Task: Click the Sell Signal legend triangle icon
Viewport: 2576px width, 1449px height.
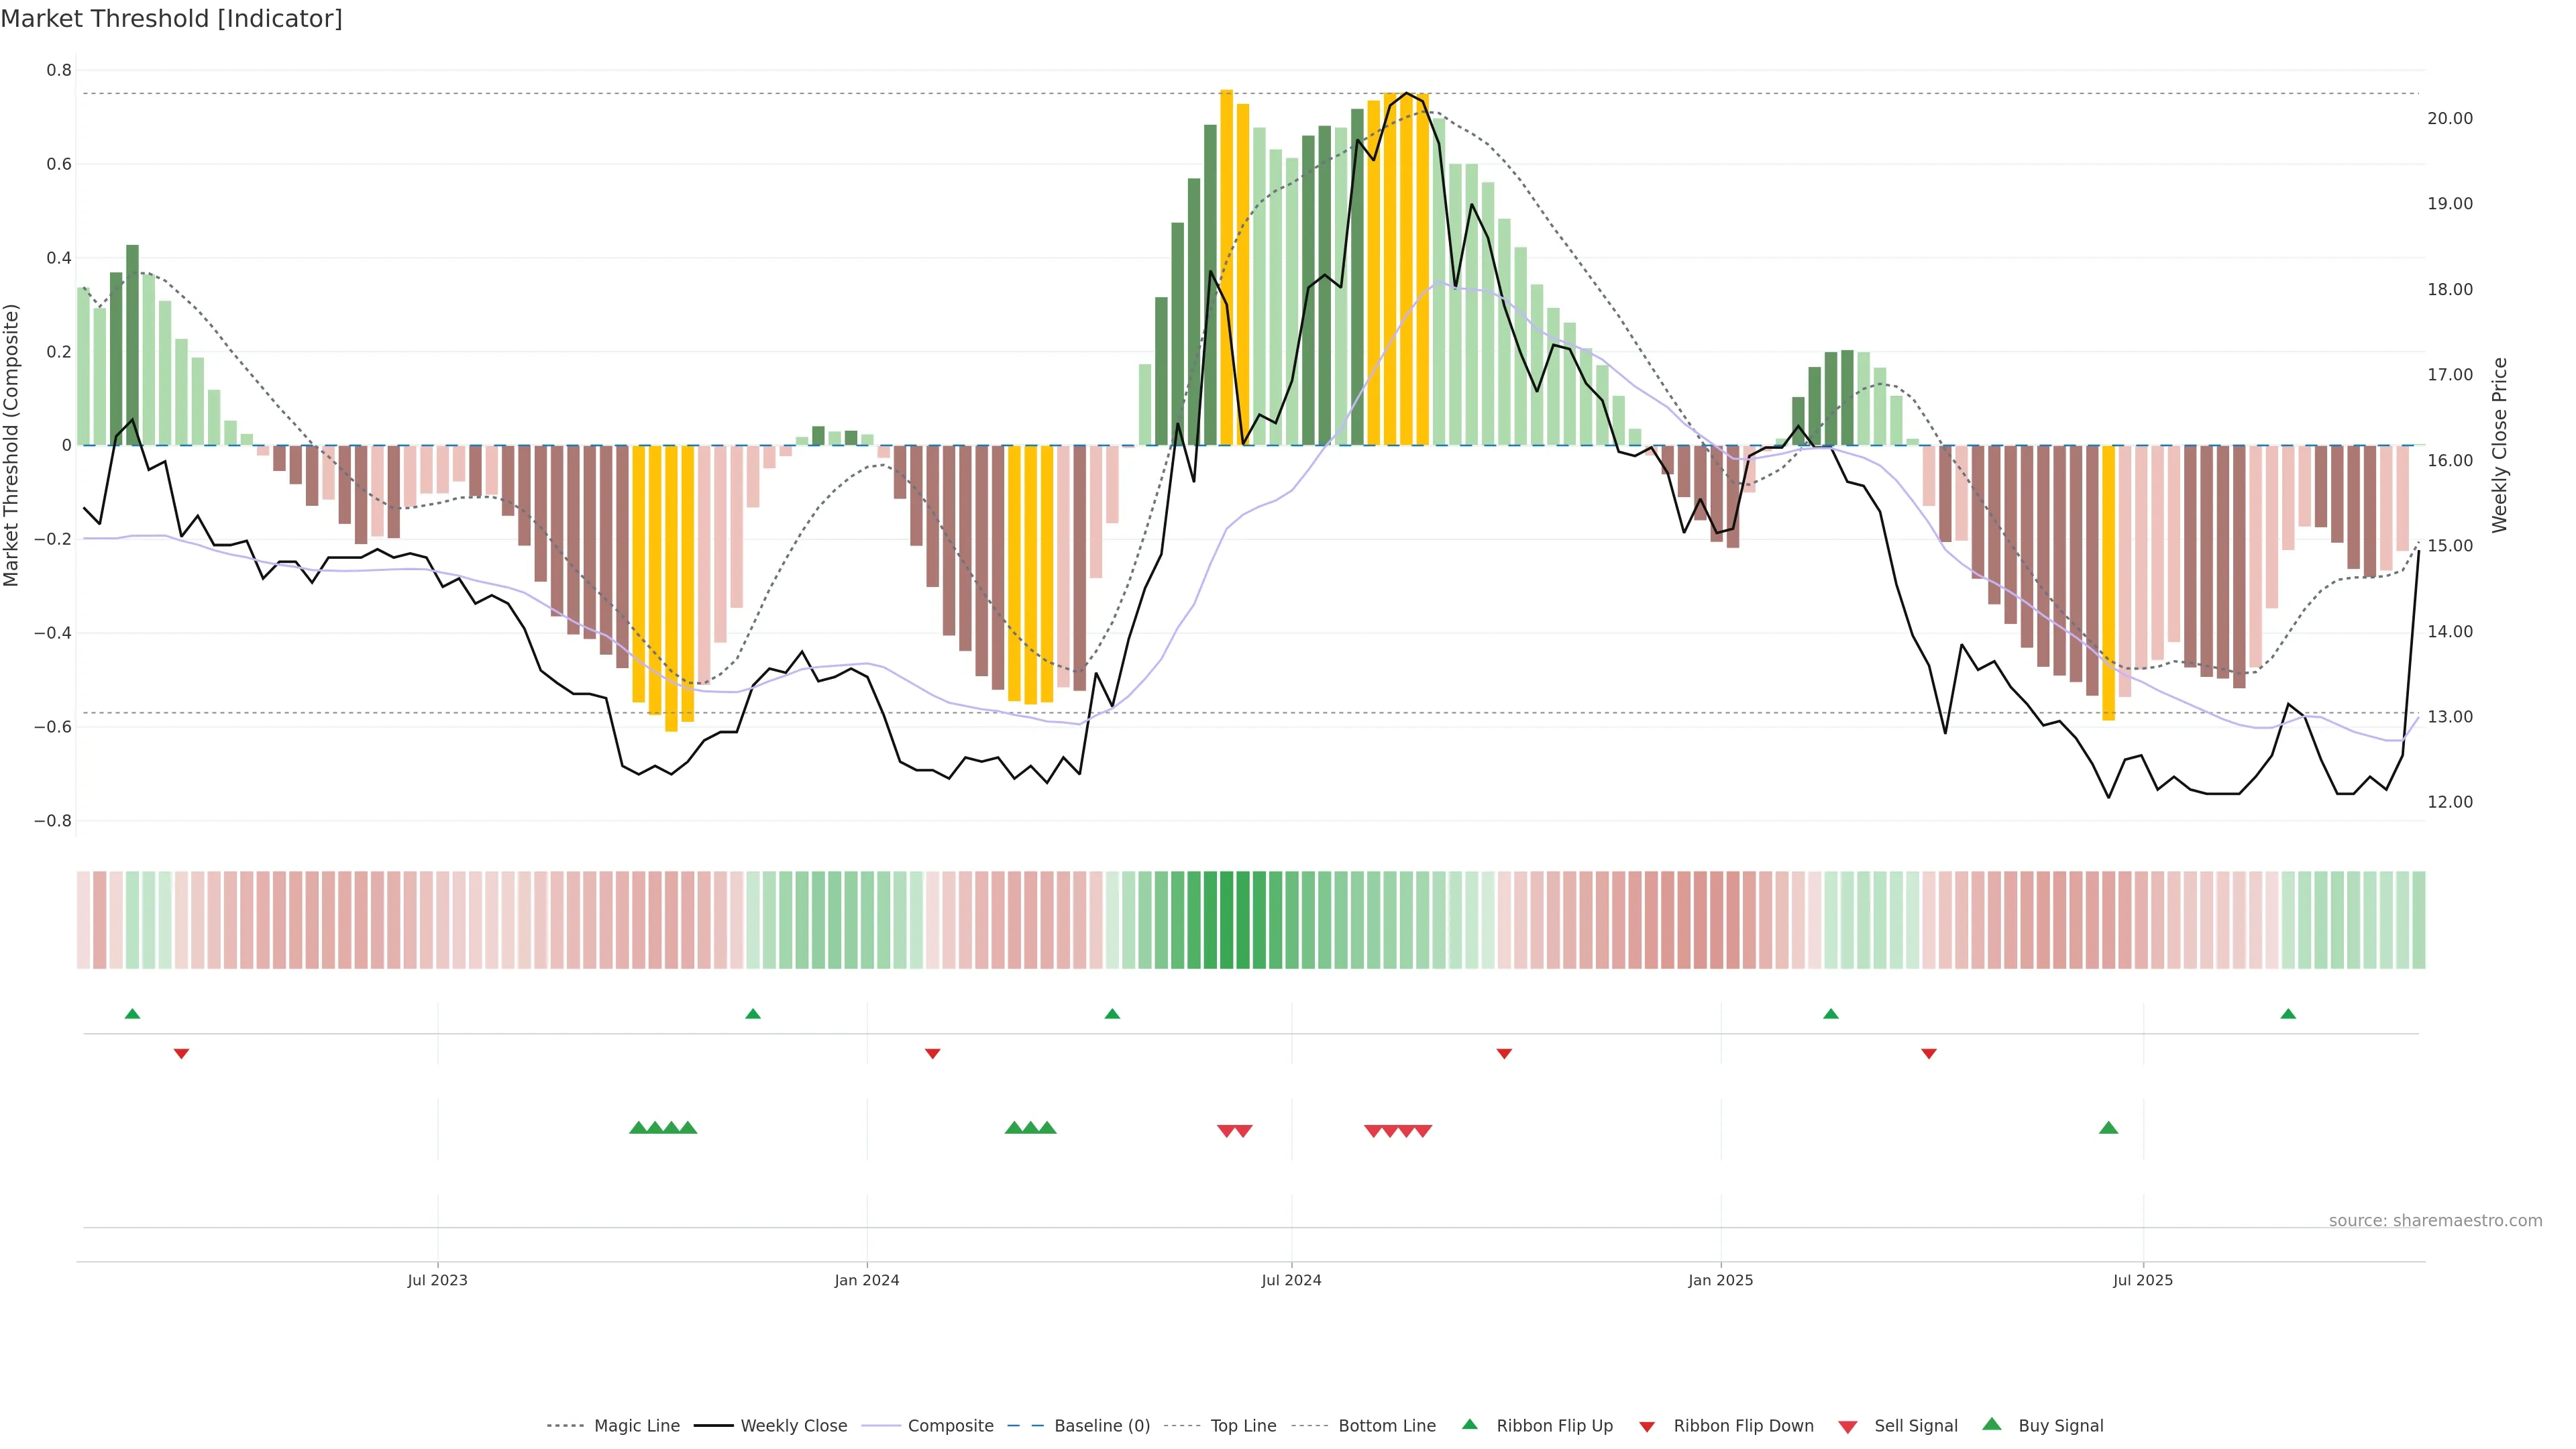Action: 1848,1427
